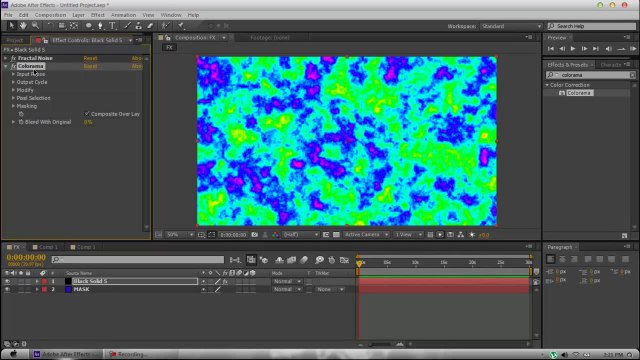Click play in the Preview panel
The image size is (640, 360).
[573, 49]
